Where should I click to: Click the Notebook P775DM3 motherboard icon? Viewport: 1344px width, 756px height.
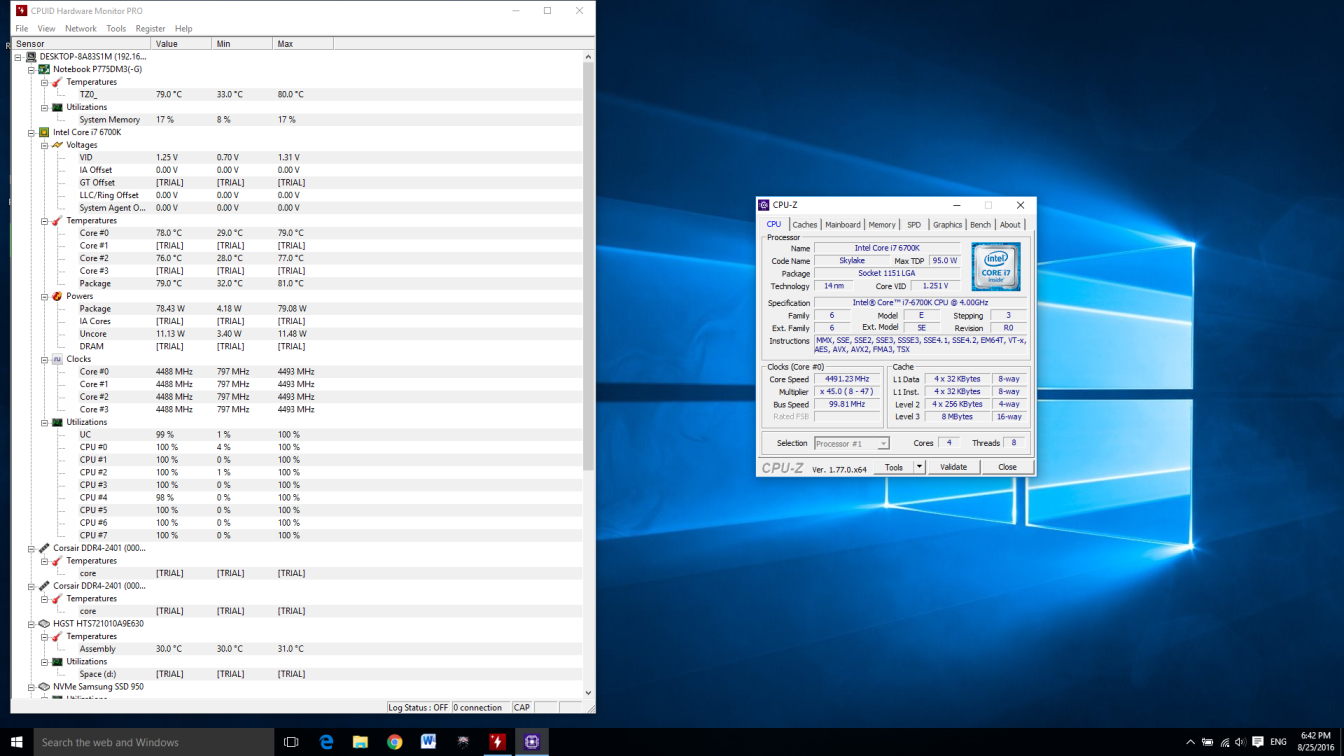(x=44, y=70)
